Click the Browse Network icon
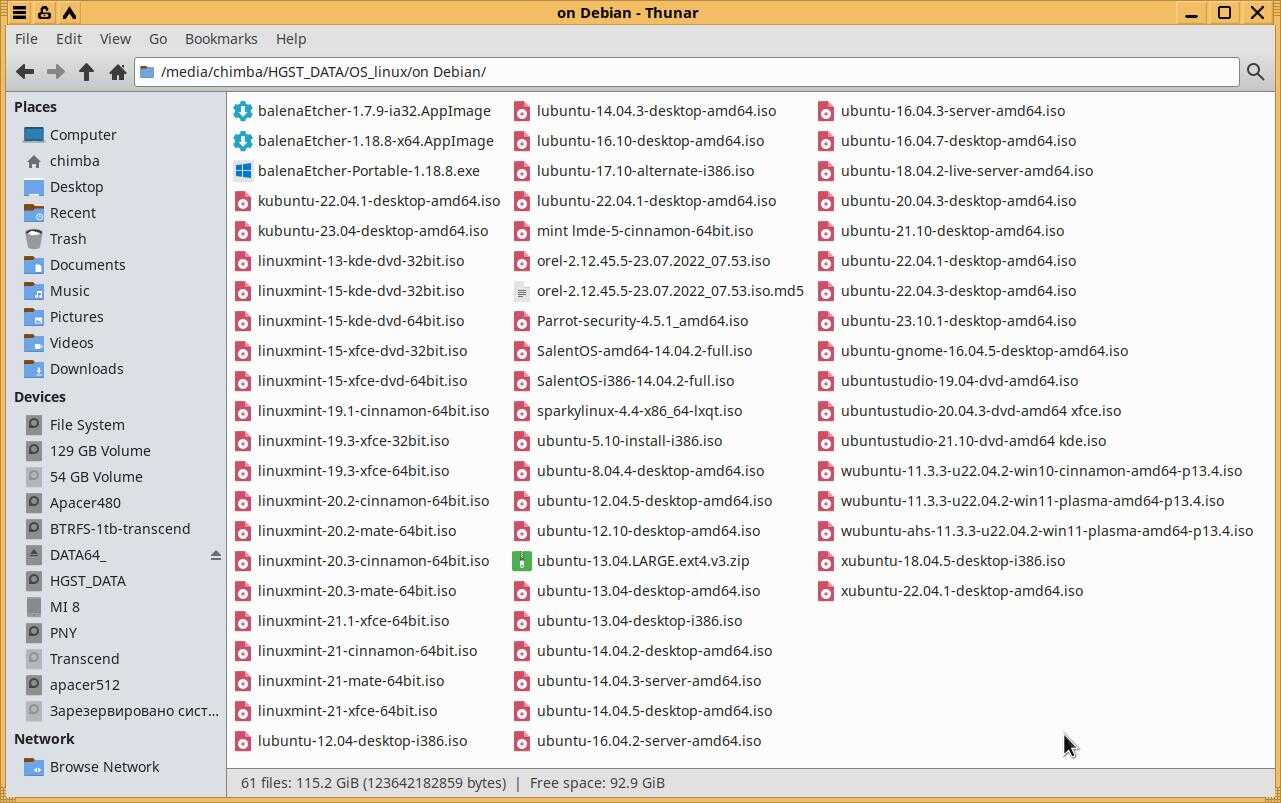 (34, 767)
